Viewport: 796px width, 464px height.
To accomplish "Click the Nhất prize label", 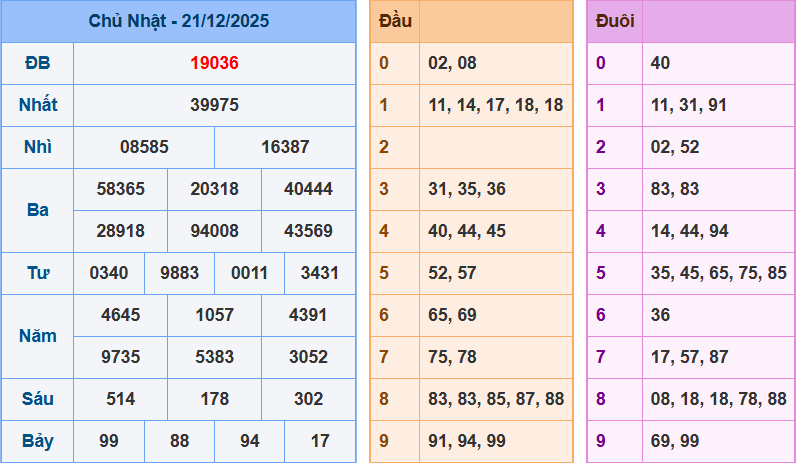I will [37, 105].
